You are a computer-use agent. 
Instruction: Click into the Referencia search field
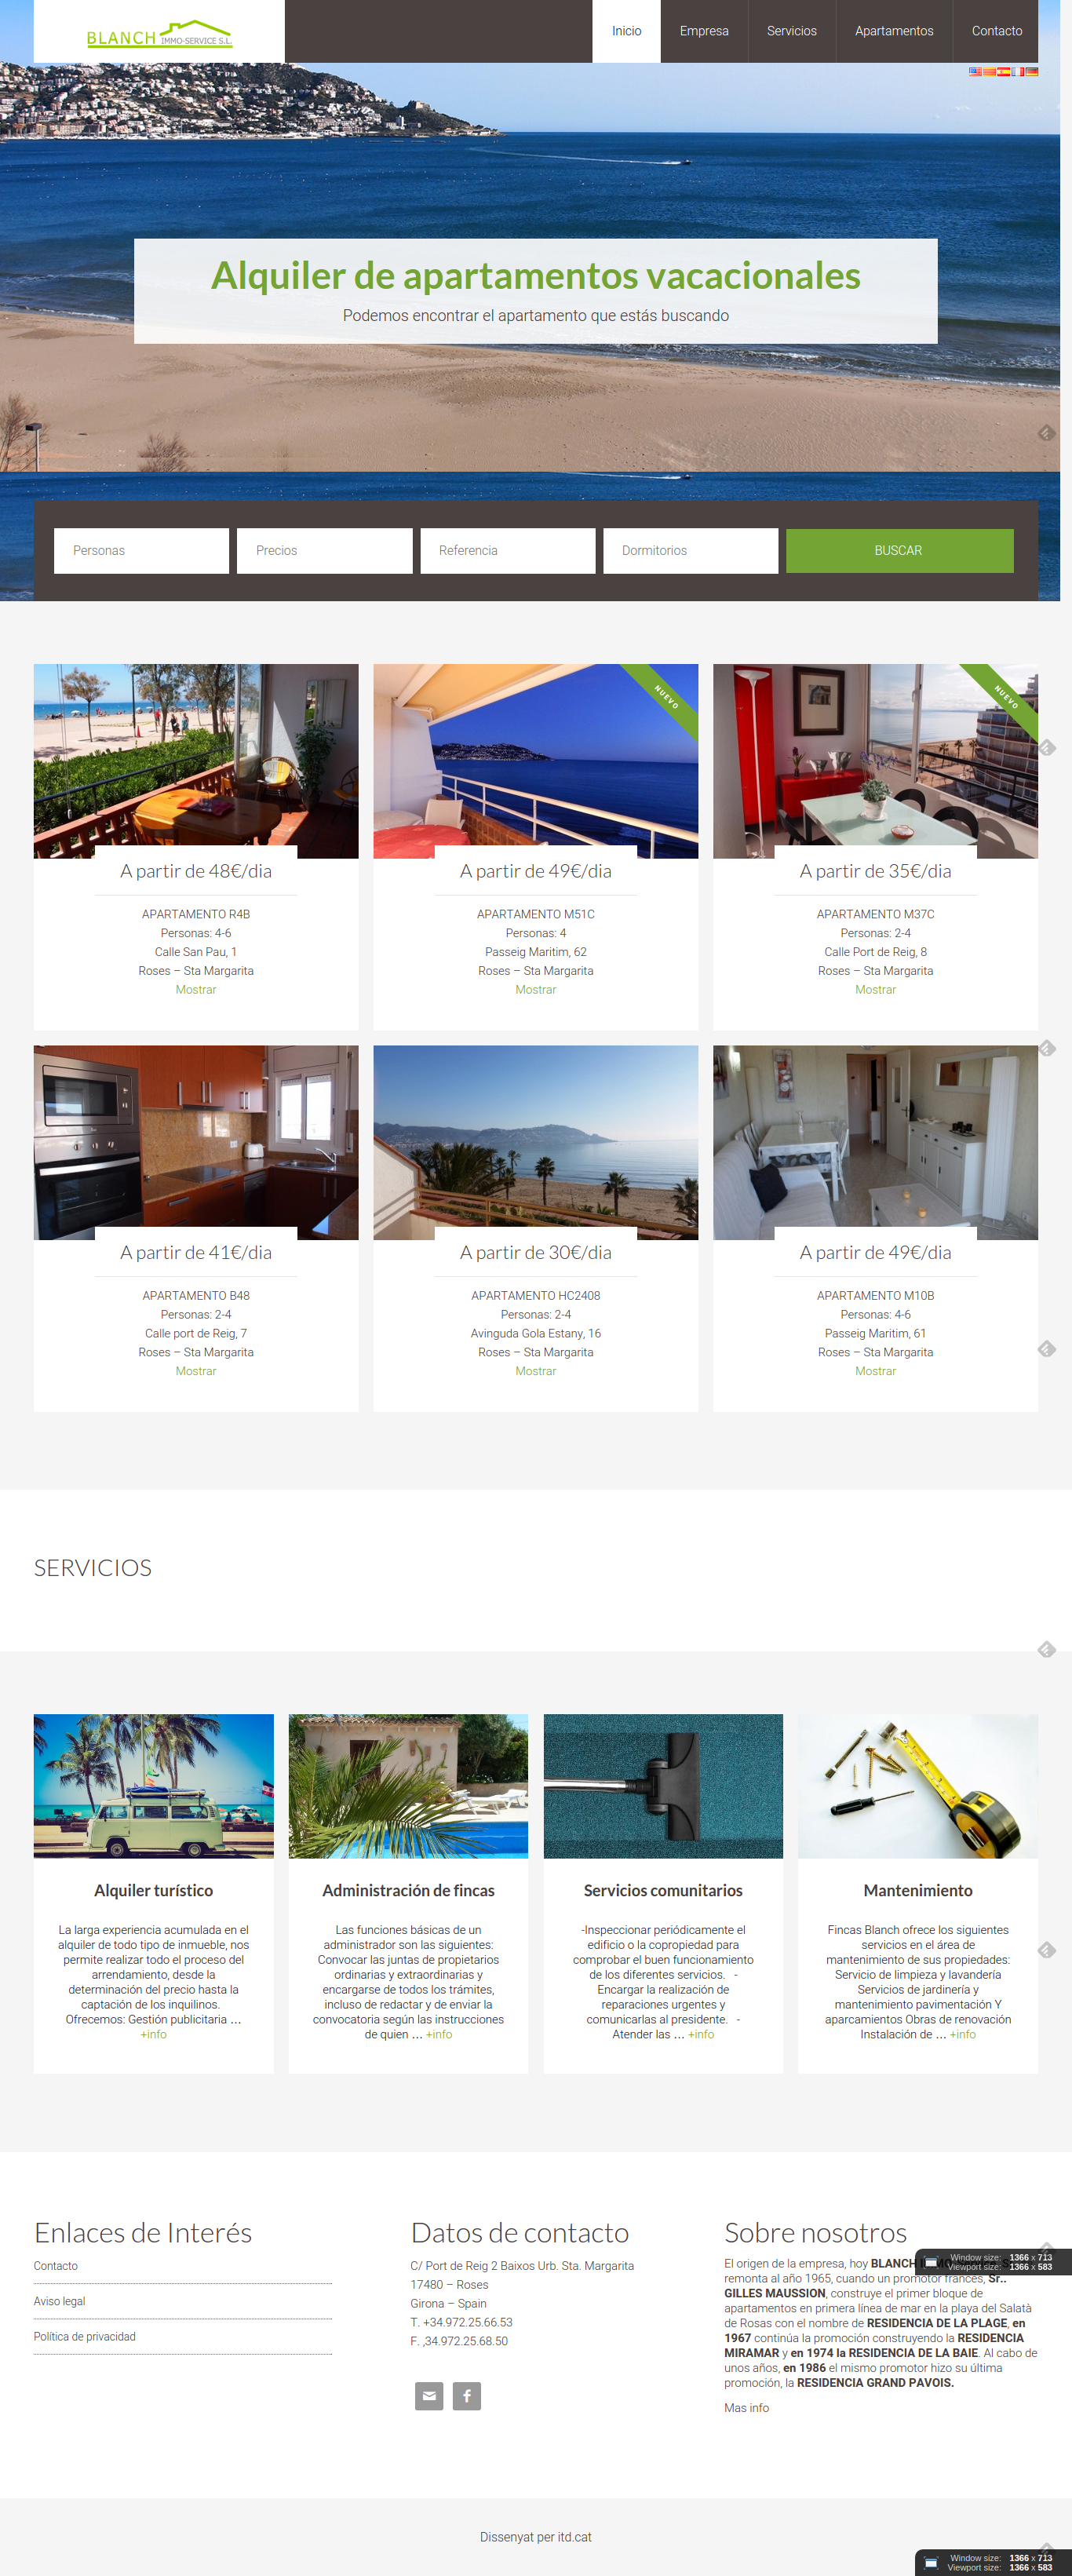coord(508,551)
